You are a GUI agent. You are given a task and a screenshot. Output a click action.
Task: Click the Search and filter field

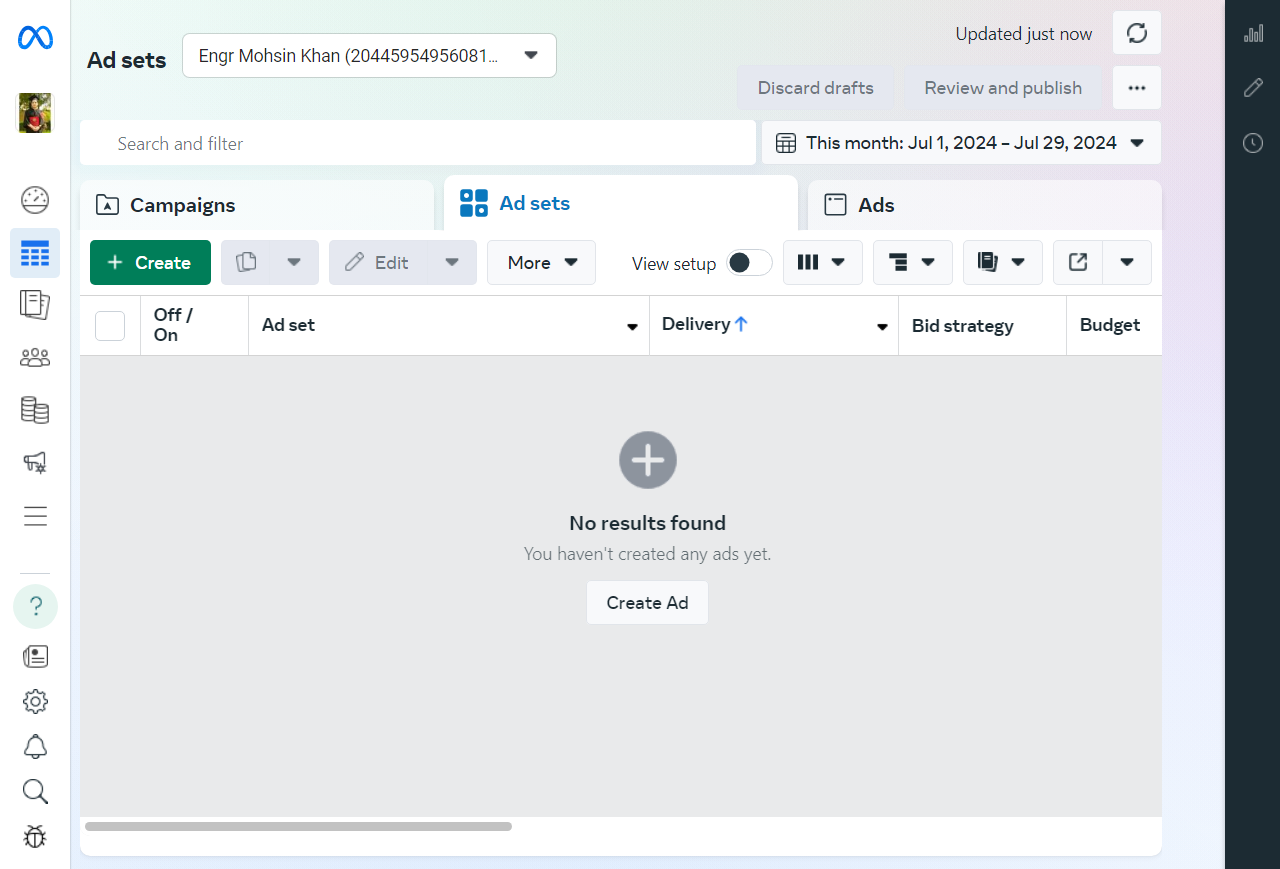tap(418, 143)
